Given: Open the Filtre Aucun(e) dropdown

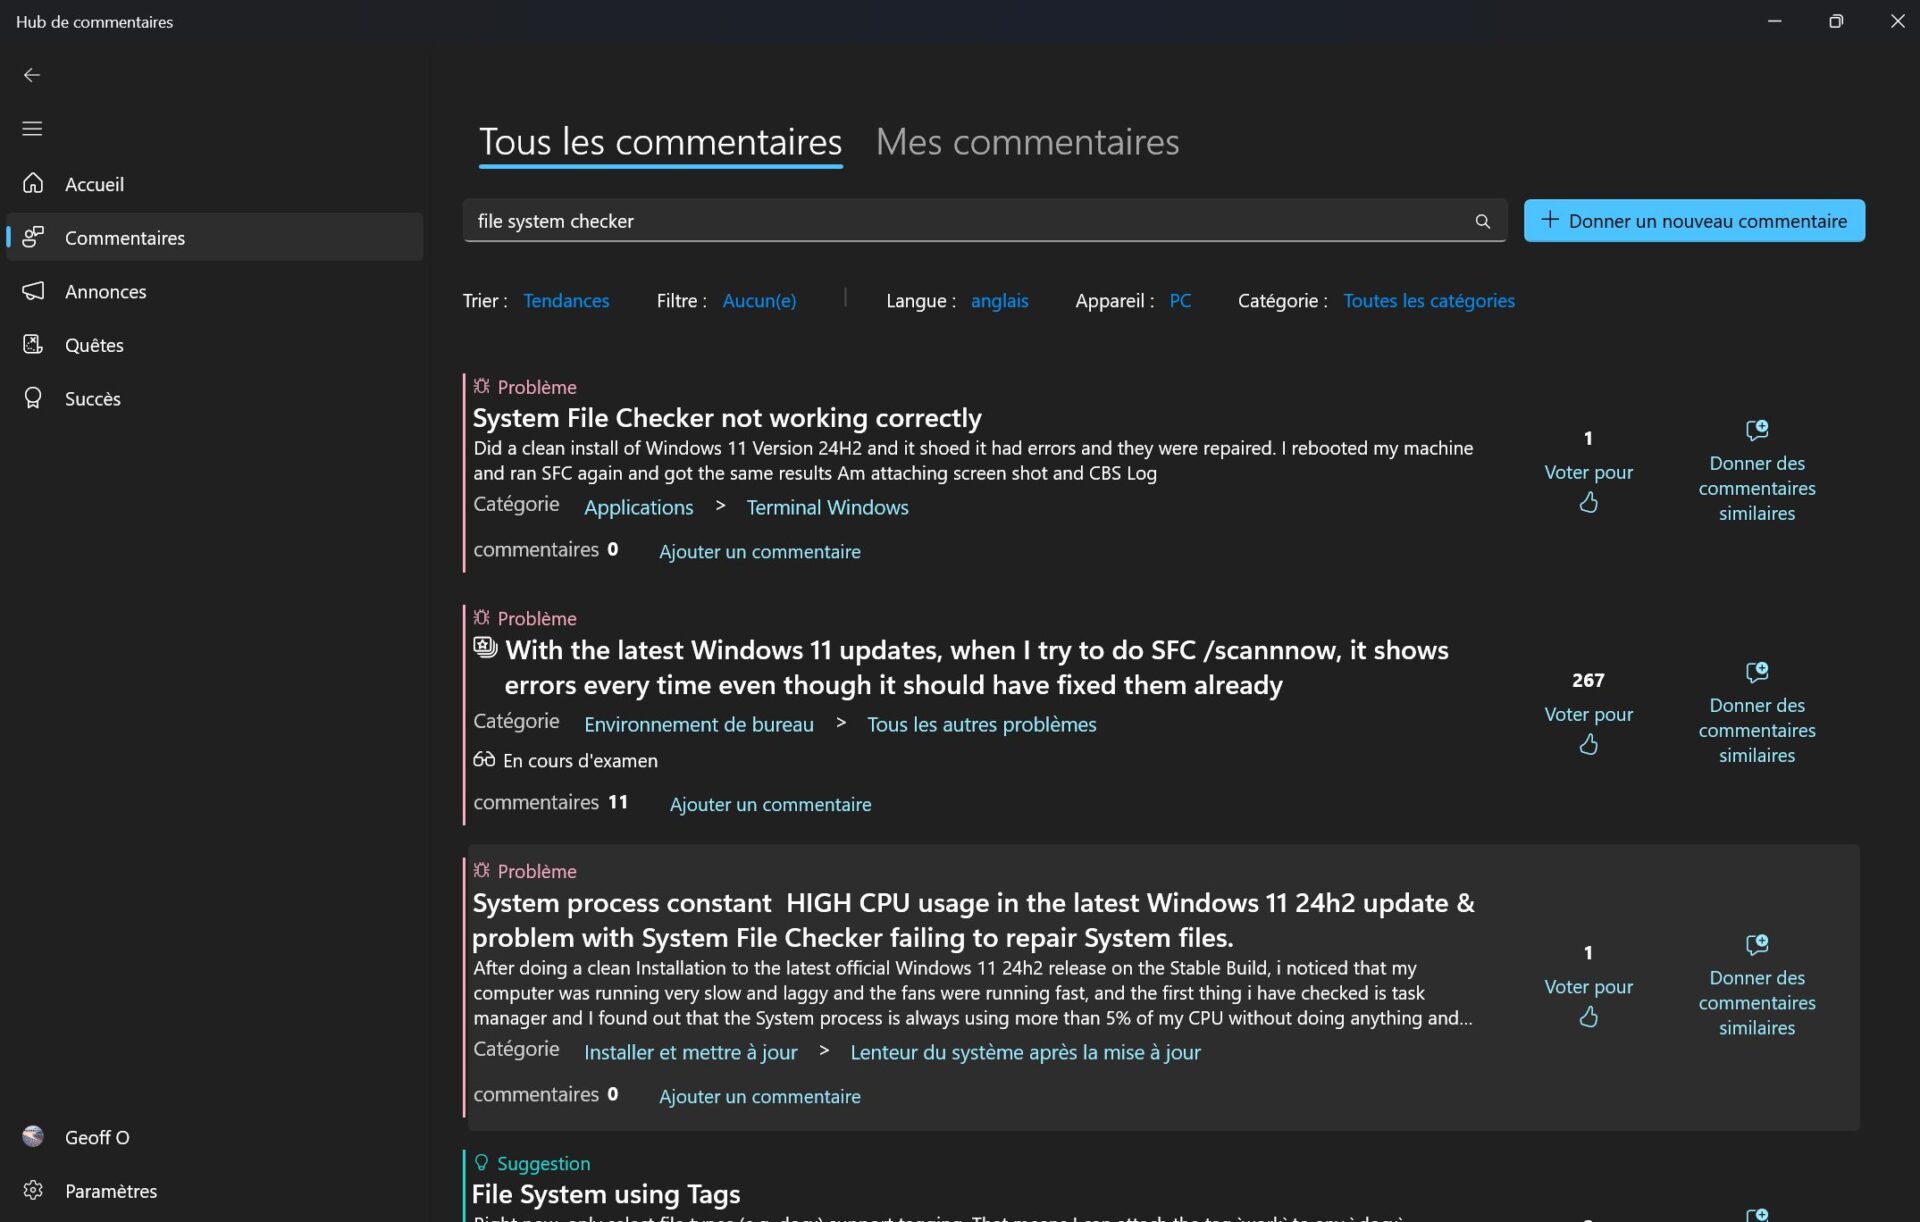Looking at the screenshot, I should (x=759, y=301).
